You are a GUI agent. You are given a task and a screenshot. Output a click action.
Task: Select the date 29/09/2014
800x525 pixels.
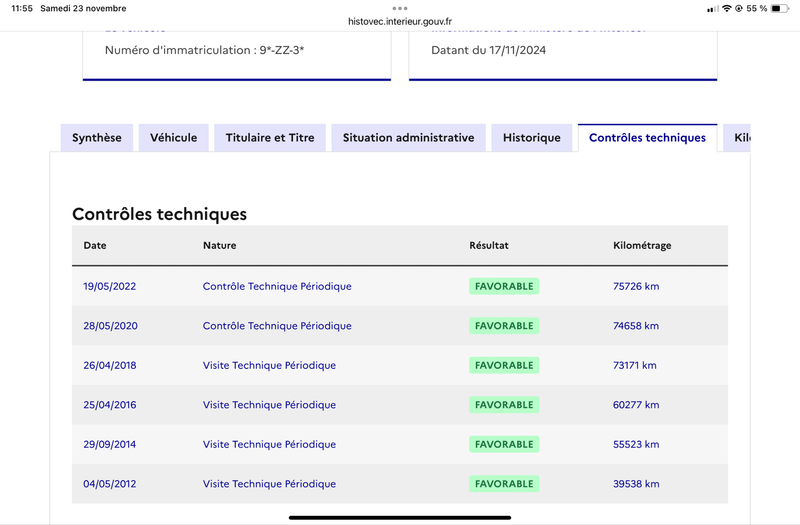(x=110, y=444)
